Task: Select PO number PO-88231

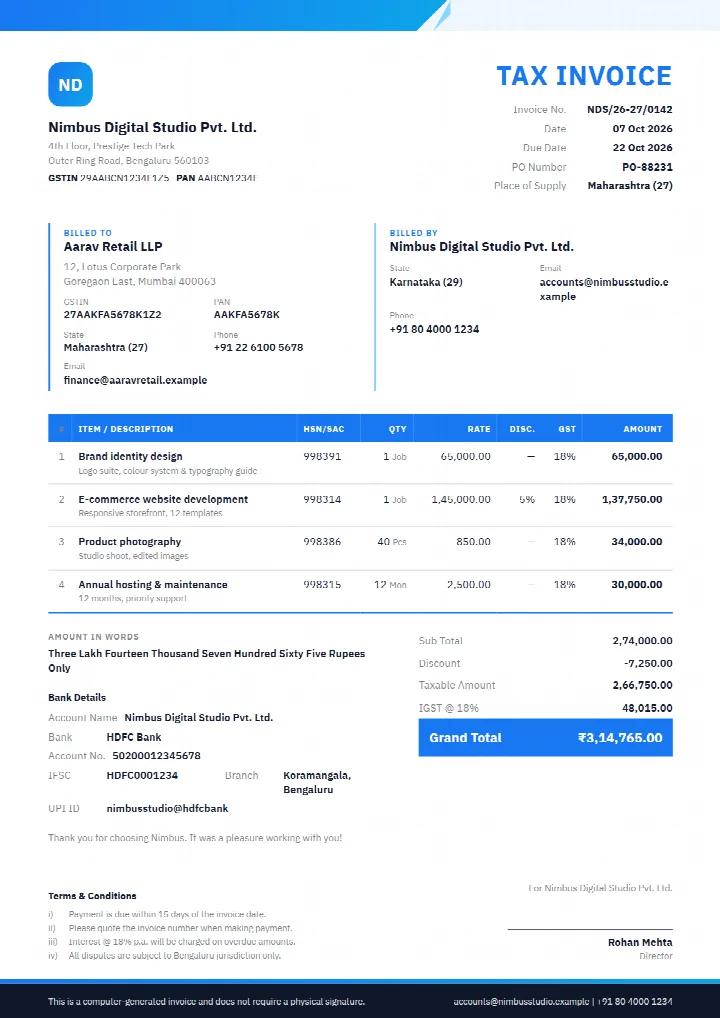Action: [x=647, y=167]
